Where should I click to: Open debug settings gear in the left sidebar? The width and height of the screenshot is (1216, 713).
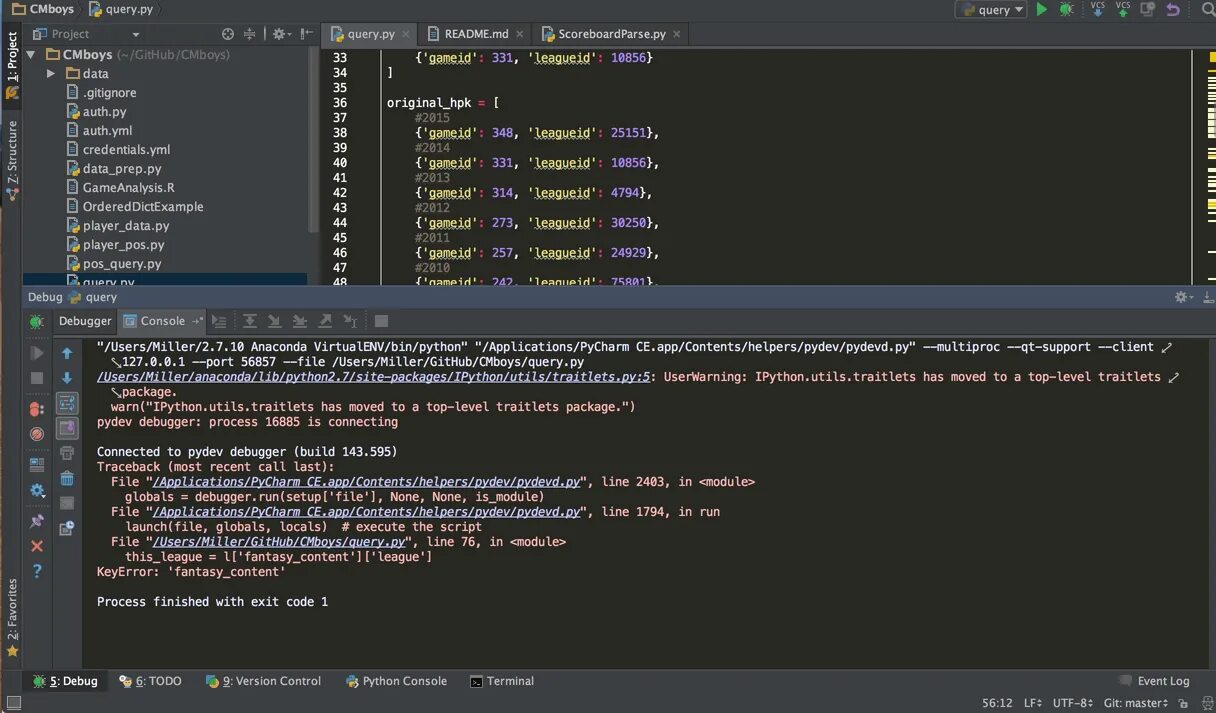click(x=37, y=490)
